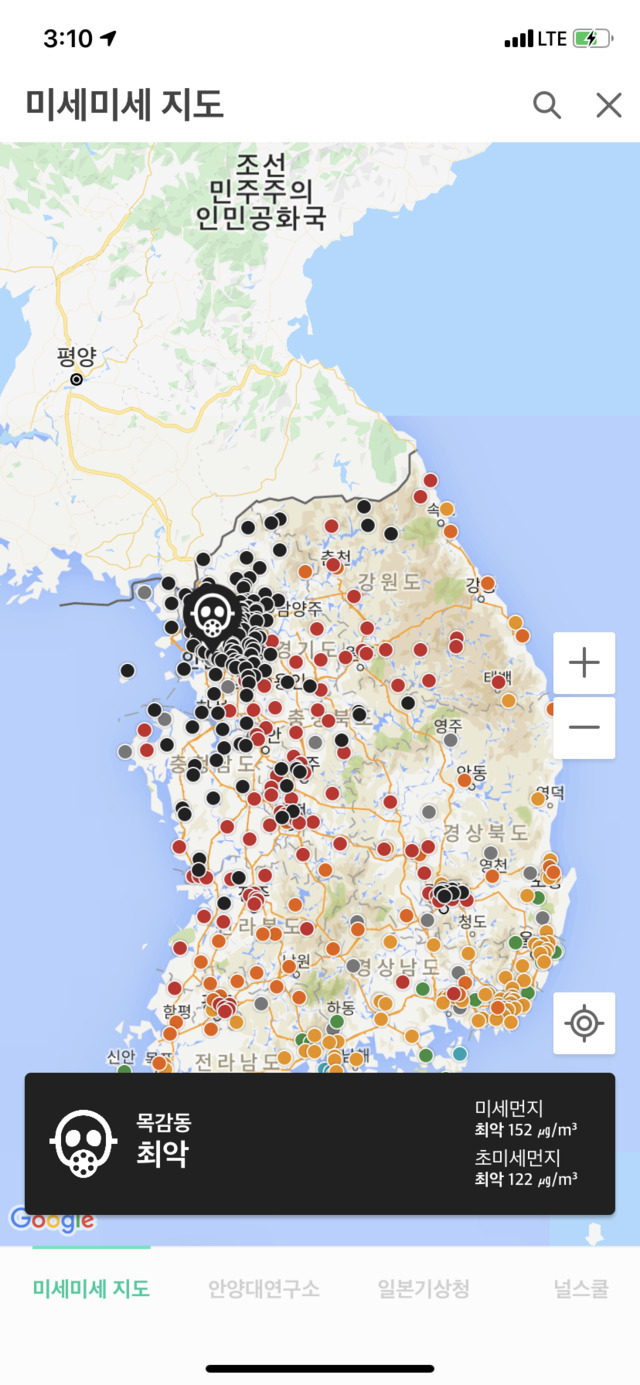Select the 평양 city marker
The image size is (640, 1385).
click(76, 379)
